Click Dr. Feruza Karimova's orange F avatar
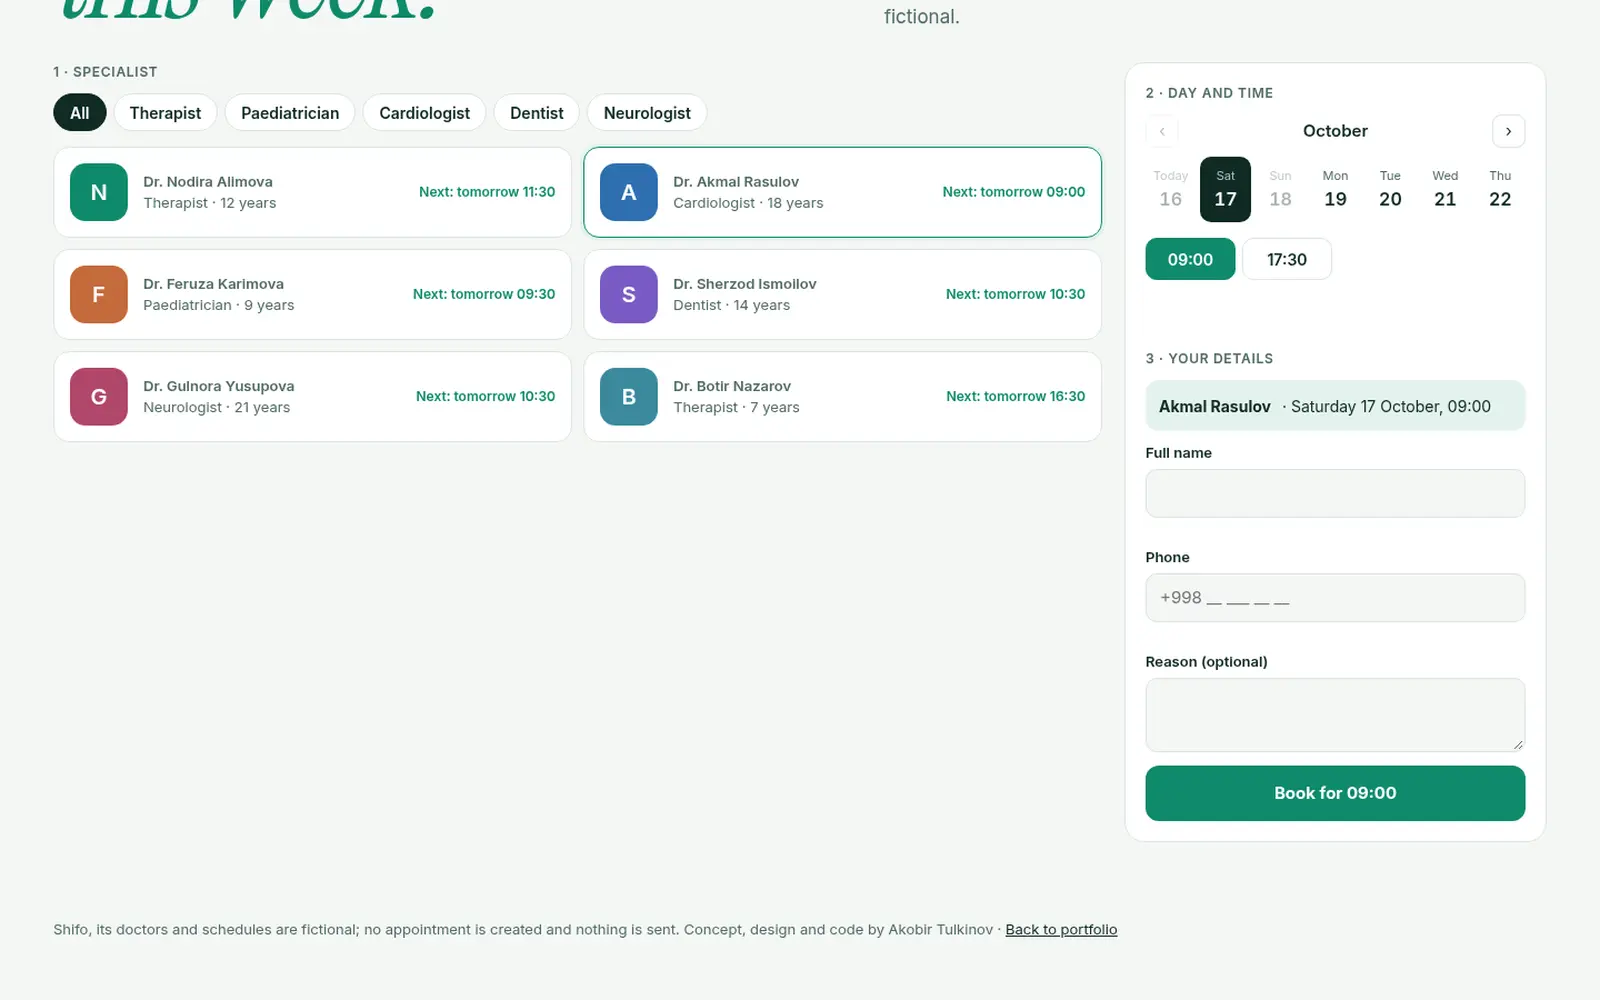The image size is (1600, 1000). (99, 294)
